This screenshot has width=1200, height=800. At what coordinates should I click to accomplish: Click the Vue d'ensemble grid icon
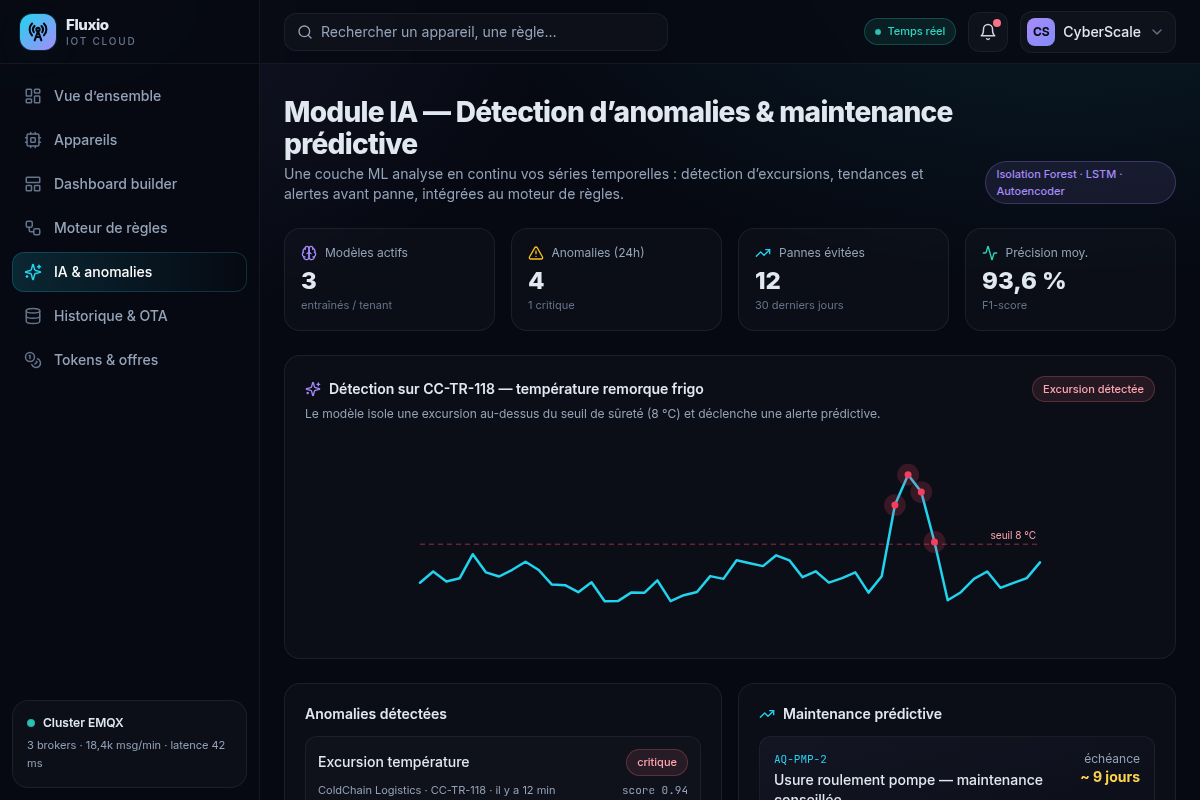click(33, 96)
